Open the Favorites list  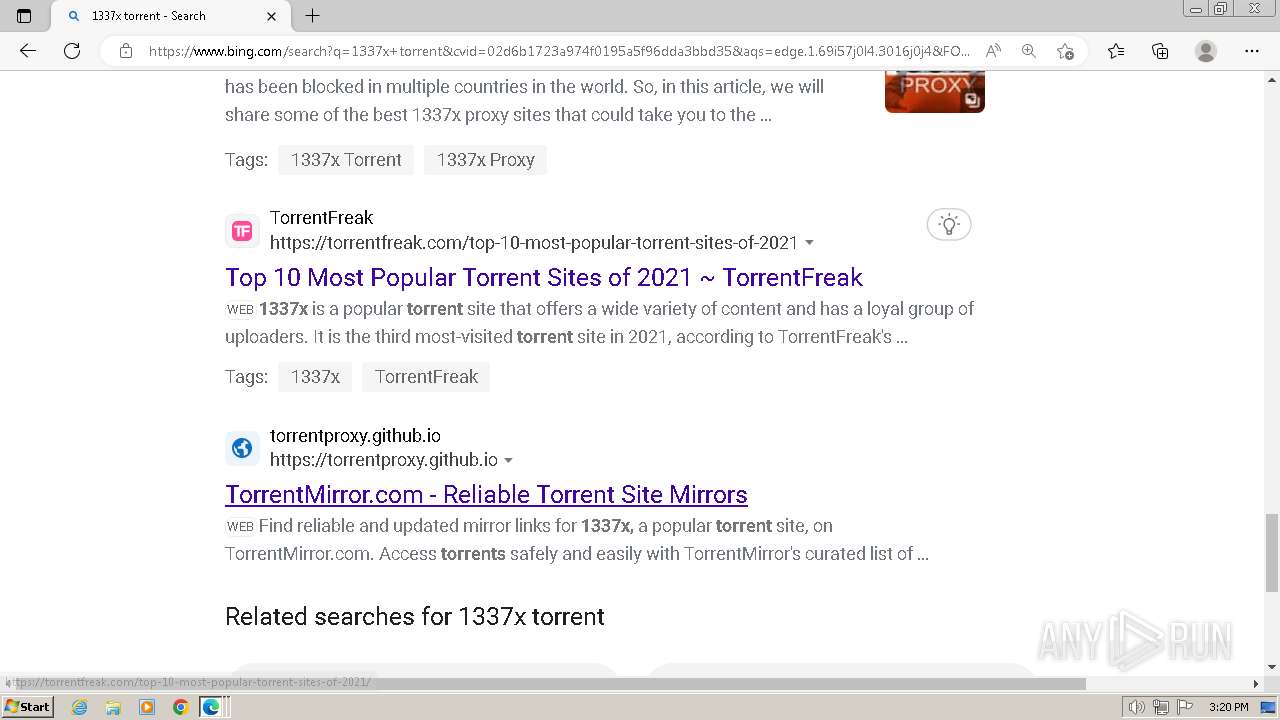(1116, 51)
